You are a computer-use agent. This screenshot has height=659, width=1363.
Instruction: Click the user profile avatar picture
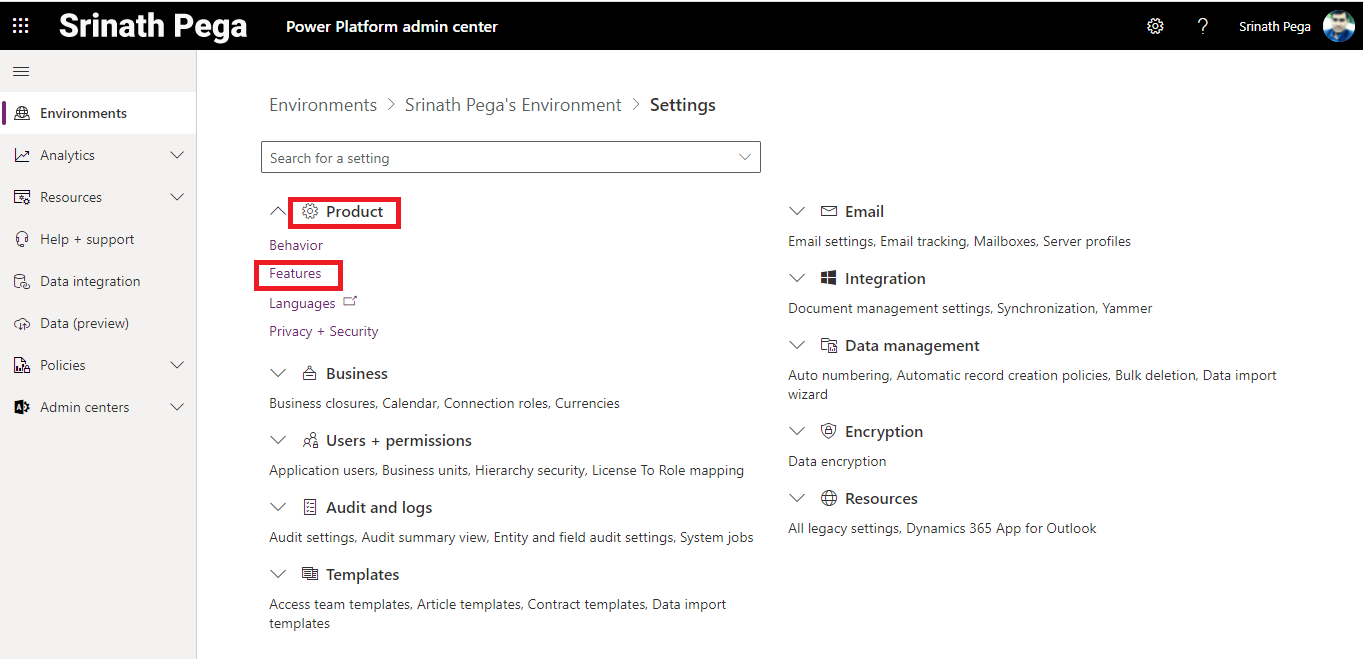point(1338,26)
